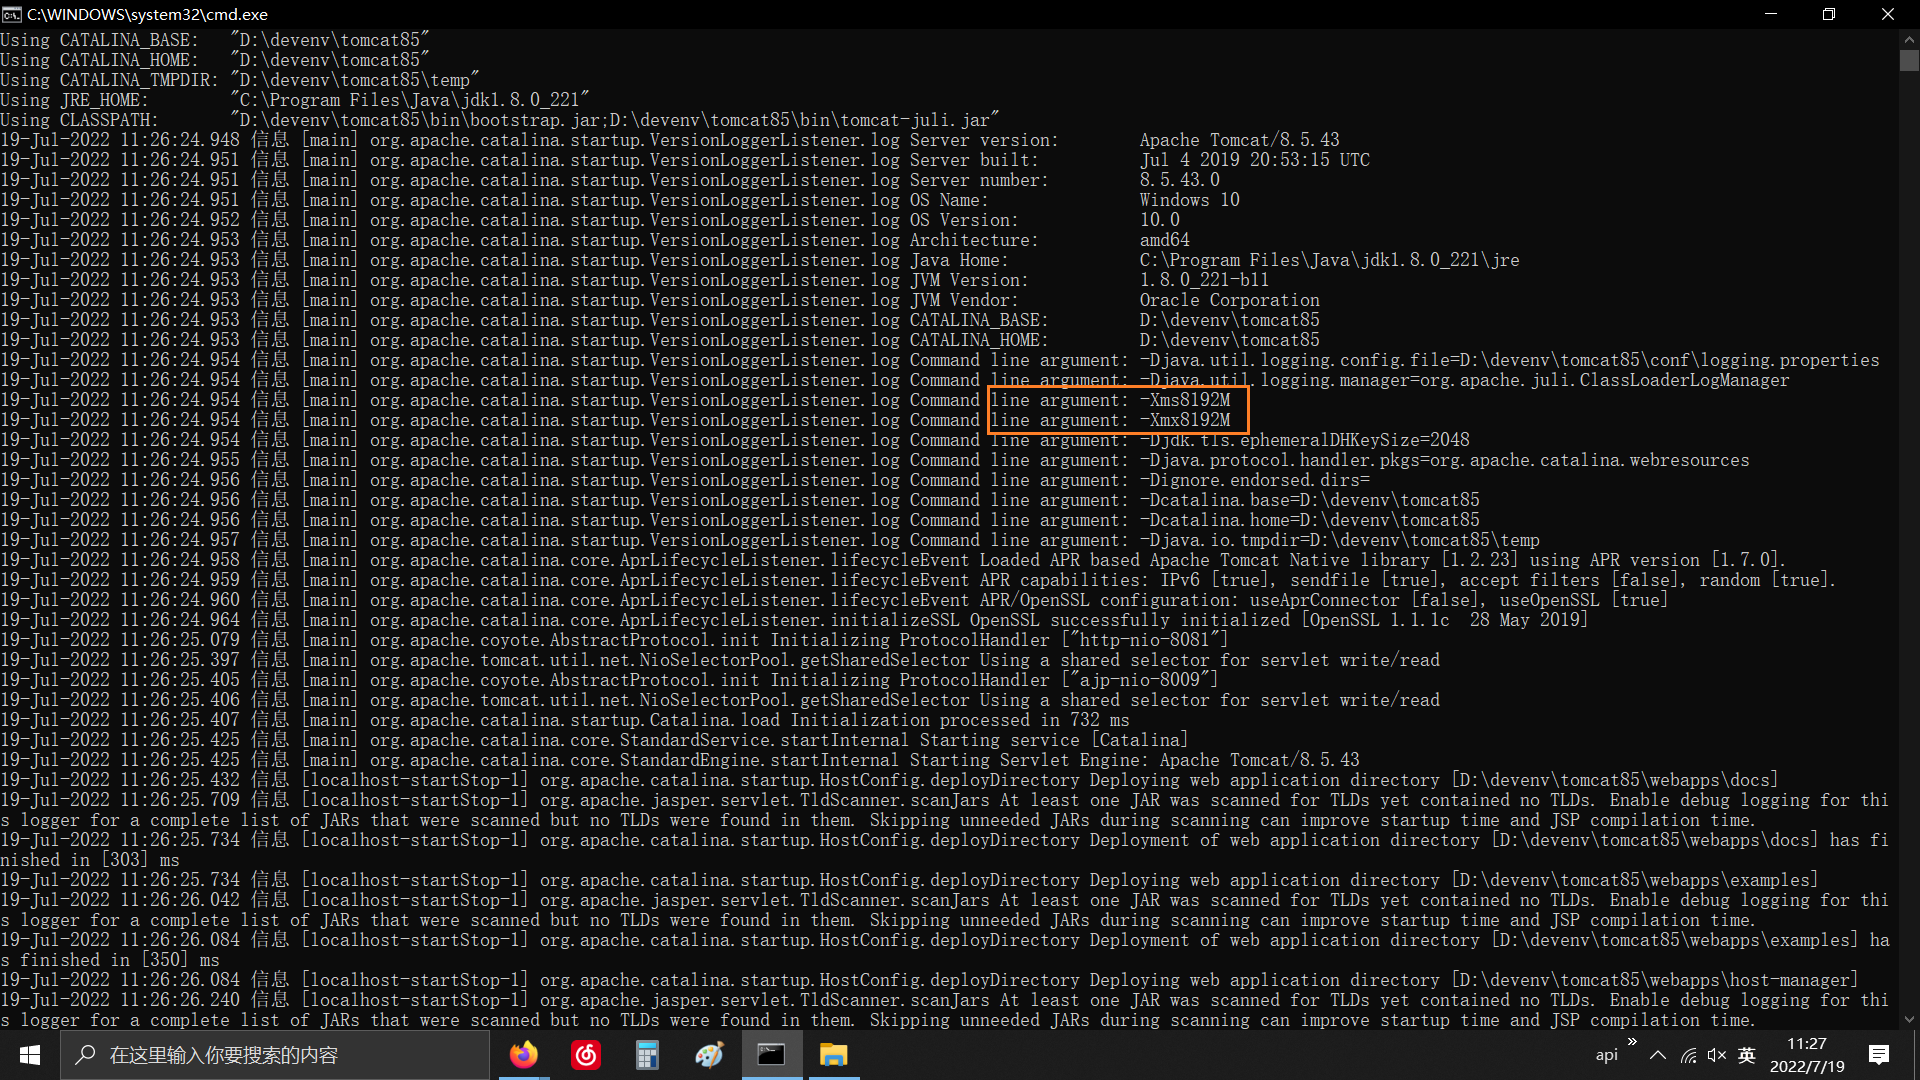This screenshot has width=1920, height=1080.
Task: Click the Using CLASSPATH line
Action: pyautogui.click(x=500, y=120)
